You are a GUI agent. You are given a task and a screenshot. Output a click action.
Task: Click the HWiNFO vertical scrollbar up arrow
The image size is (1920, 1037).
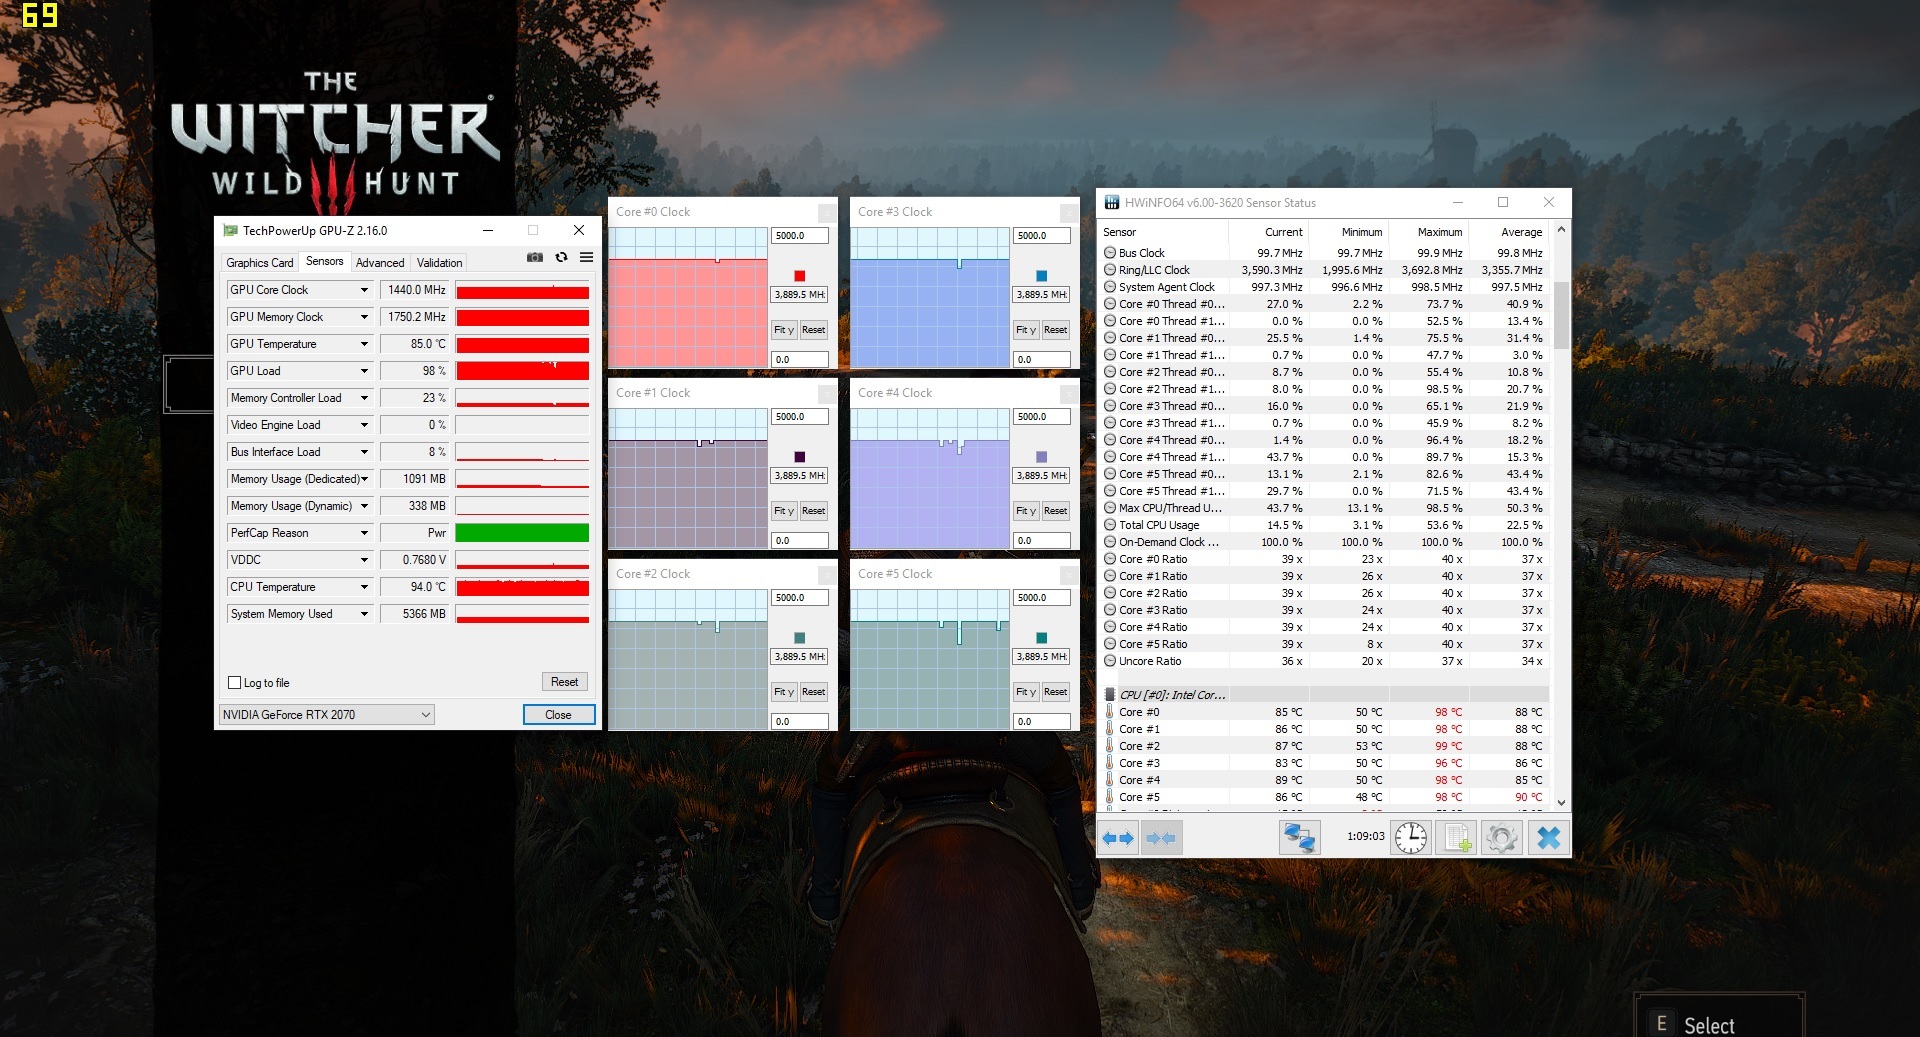[x=1561, y=231]
